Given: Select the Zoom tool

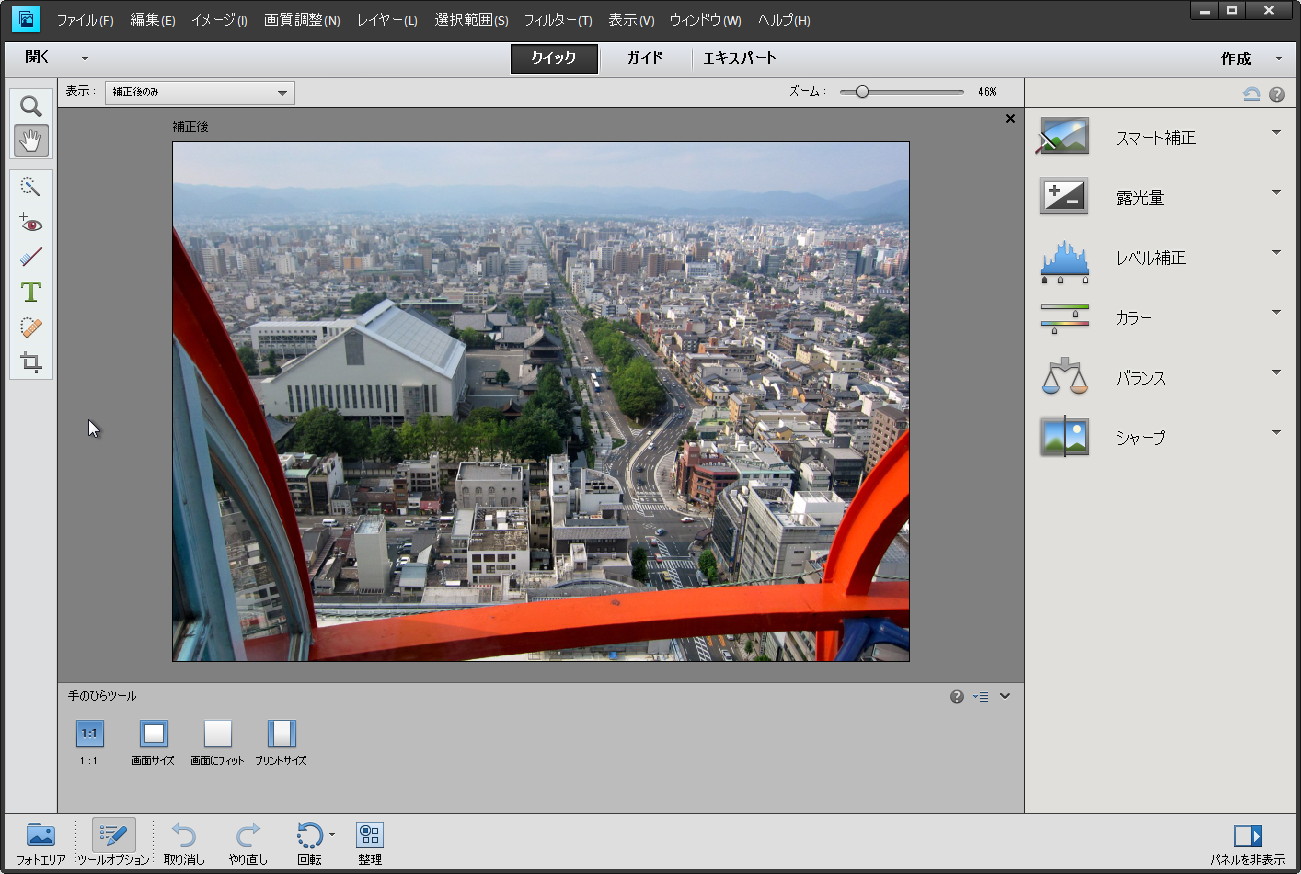Looking at the screenshot, I should point(30,105).
